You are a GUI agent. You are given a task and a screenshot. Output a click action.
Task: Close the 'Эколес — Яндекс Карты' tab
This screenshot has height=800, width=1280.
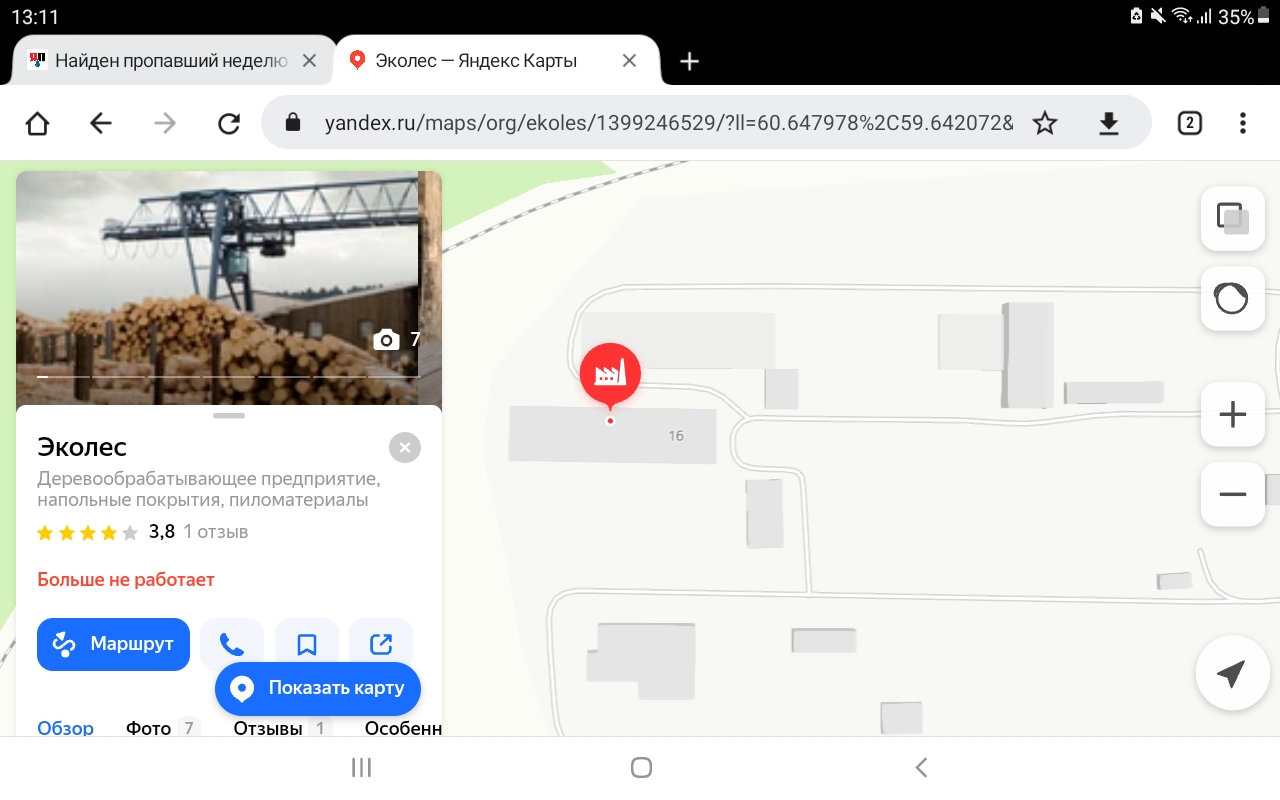click(629, 61)
